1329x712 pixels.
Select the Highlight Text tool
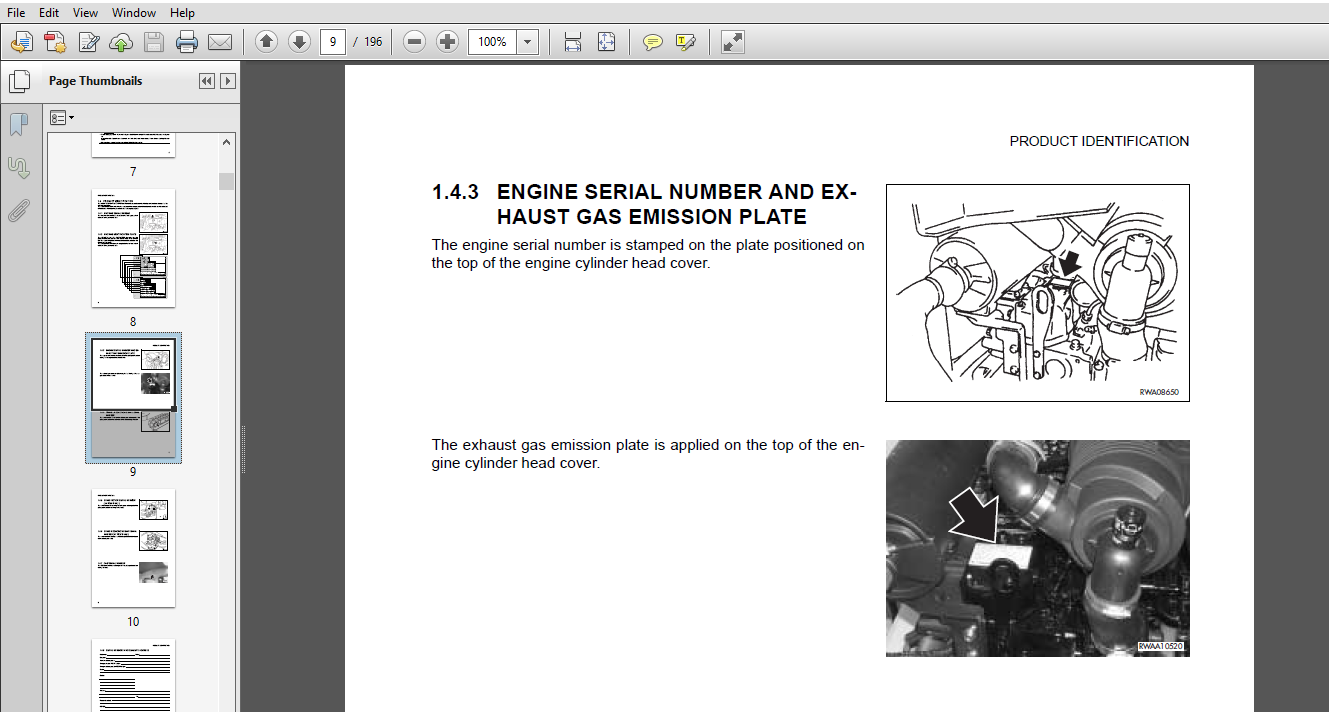pos(685,42)
